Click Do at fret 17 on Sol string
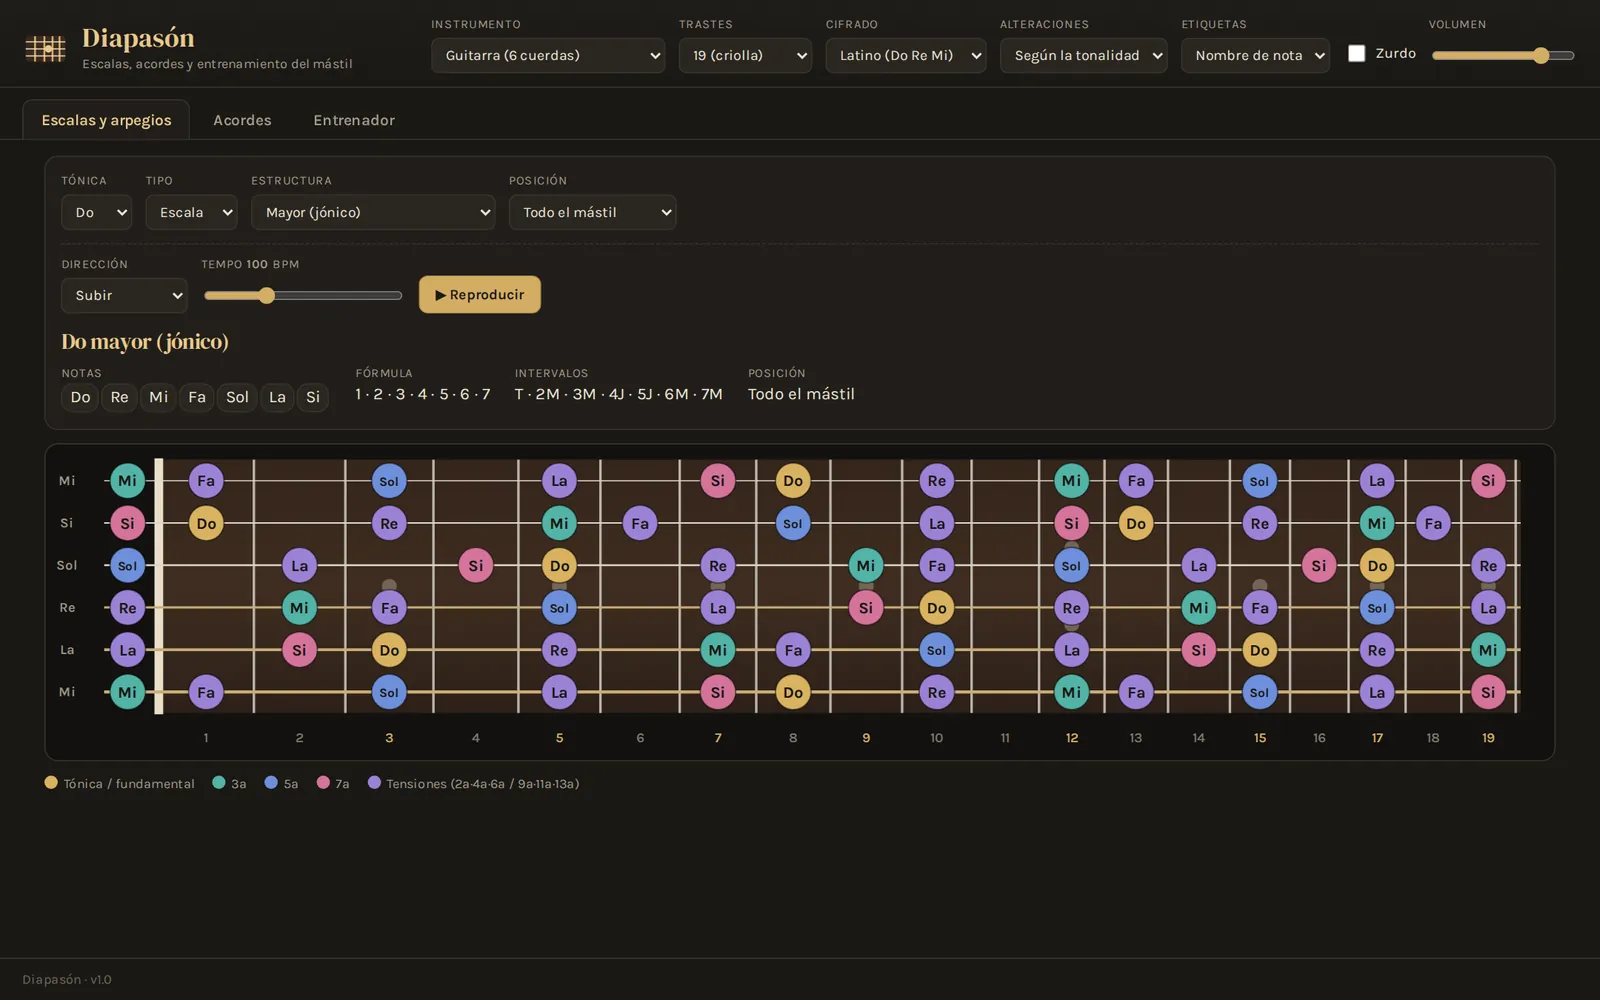 1377,565
